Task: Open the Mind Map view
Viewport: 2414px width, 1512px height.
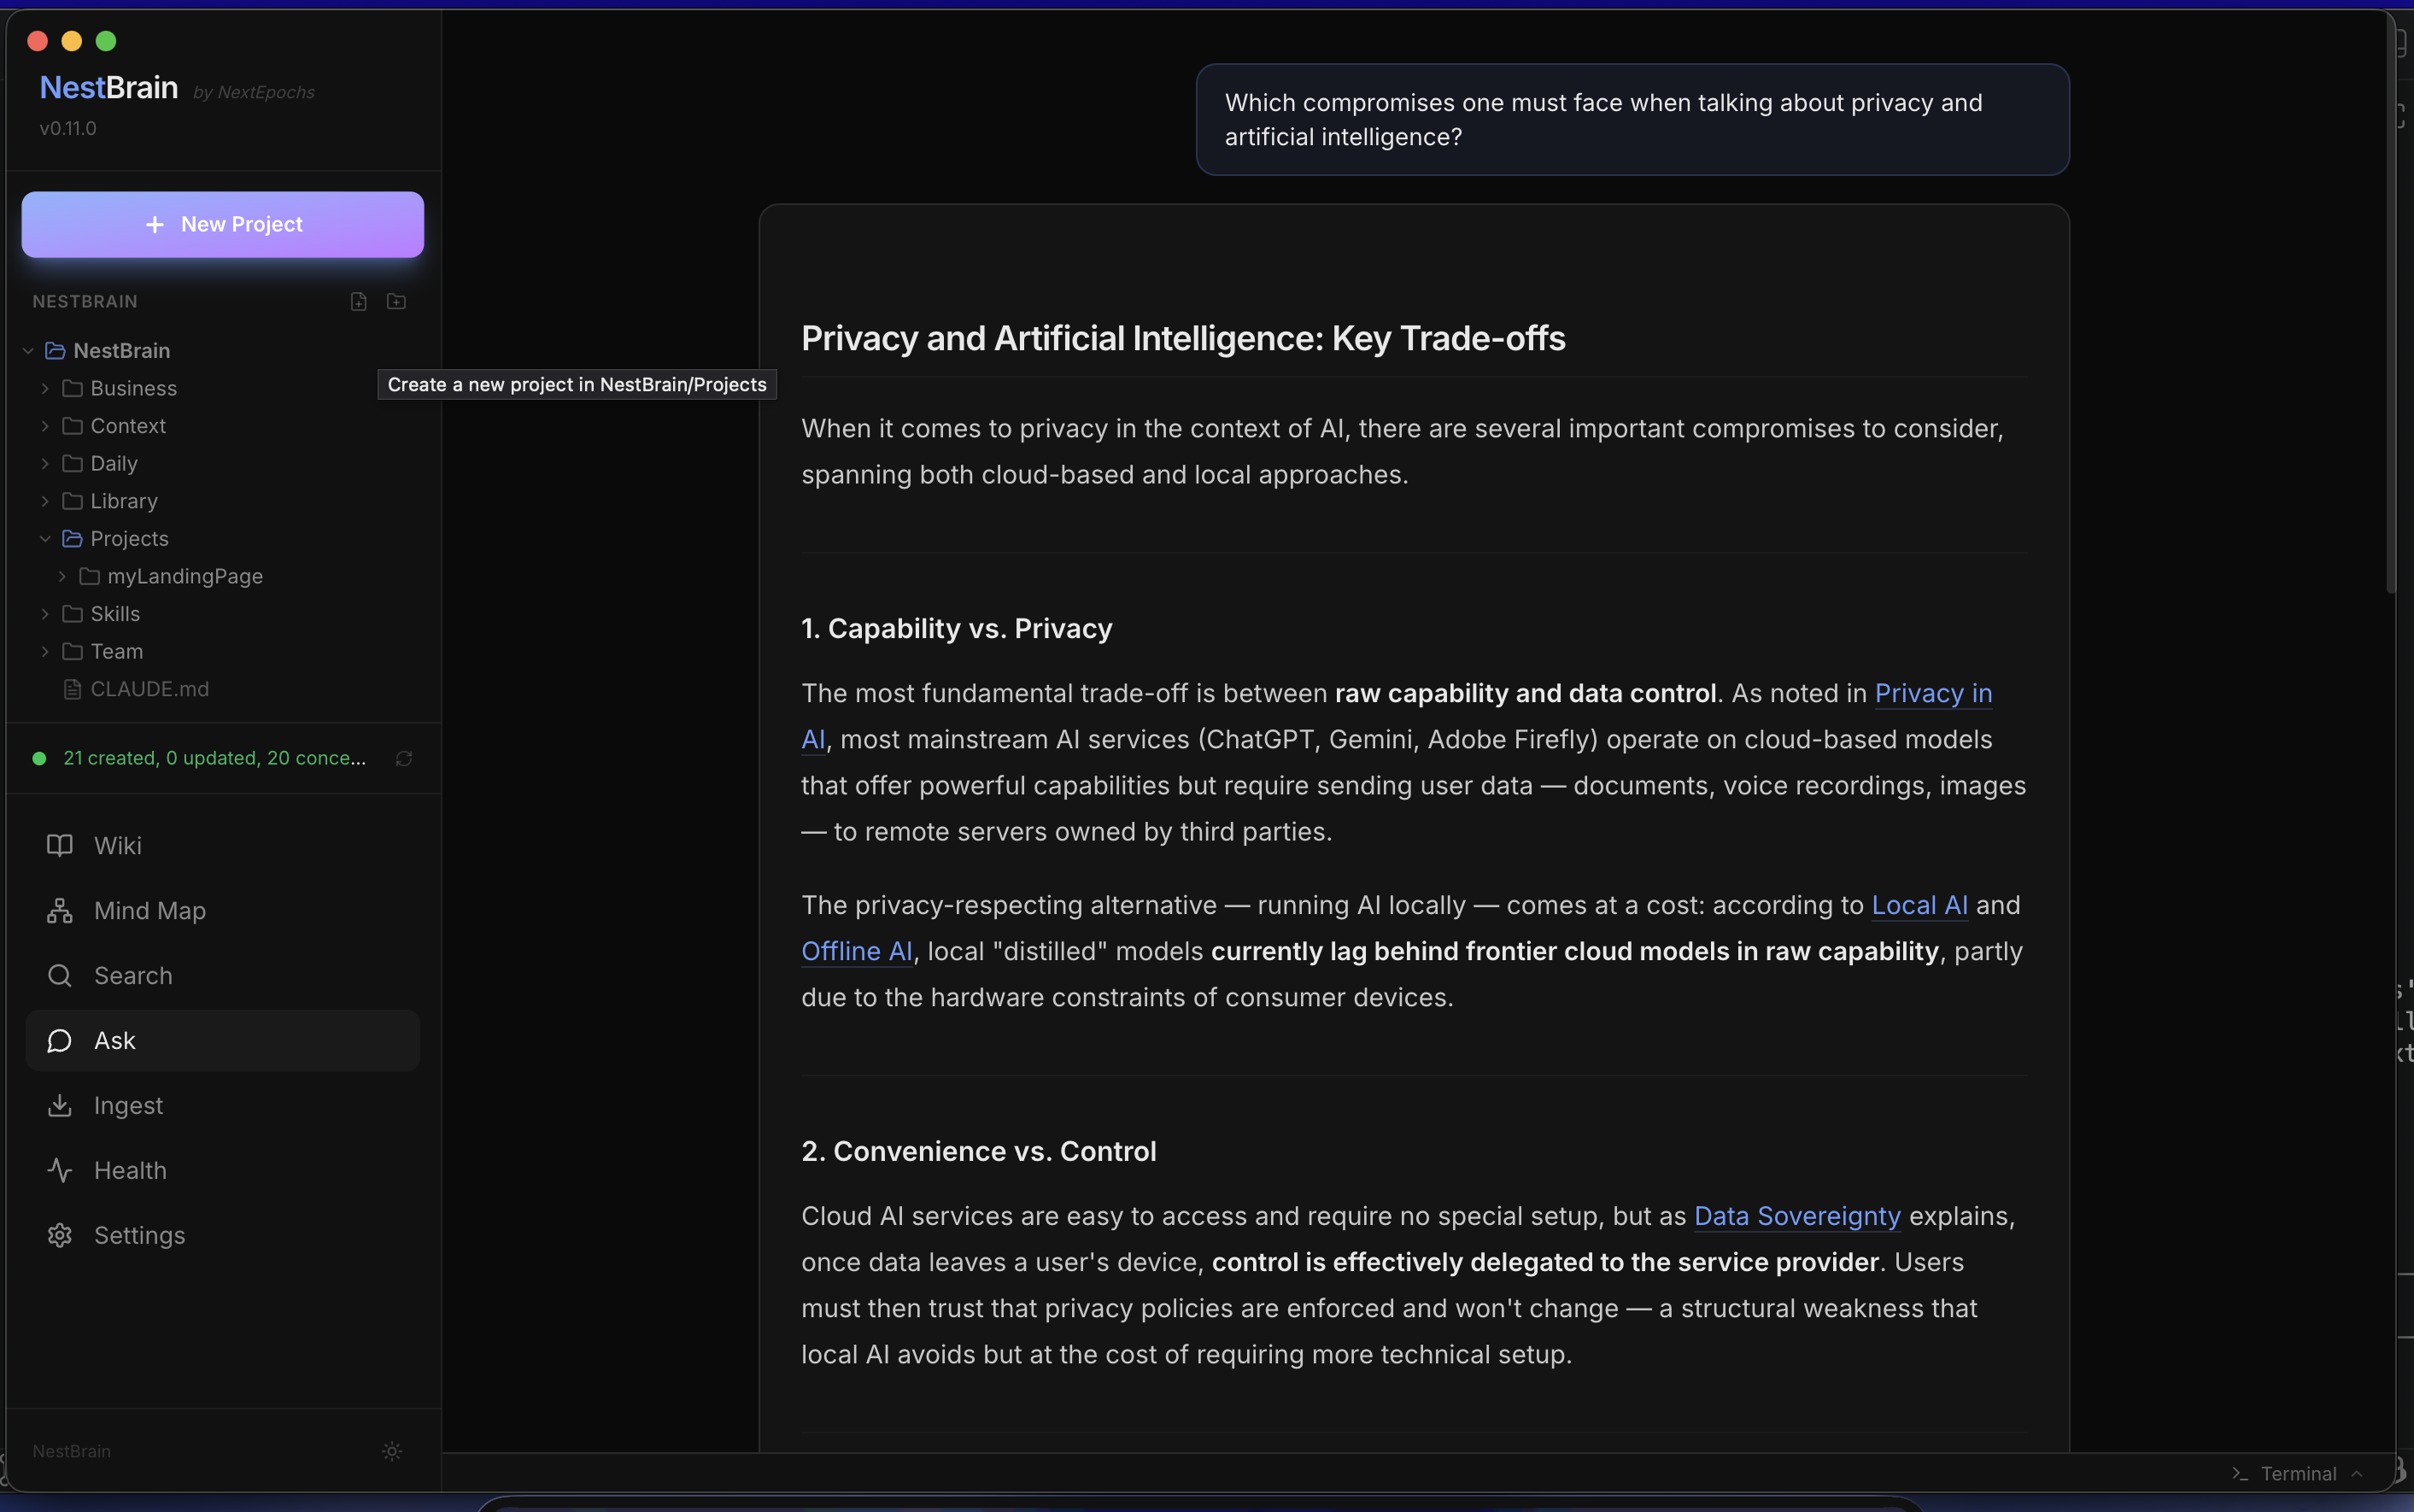Action: pyautogui.click(x=150, y=911)
